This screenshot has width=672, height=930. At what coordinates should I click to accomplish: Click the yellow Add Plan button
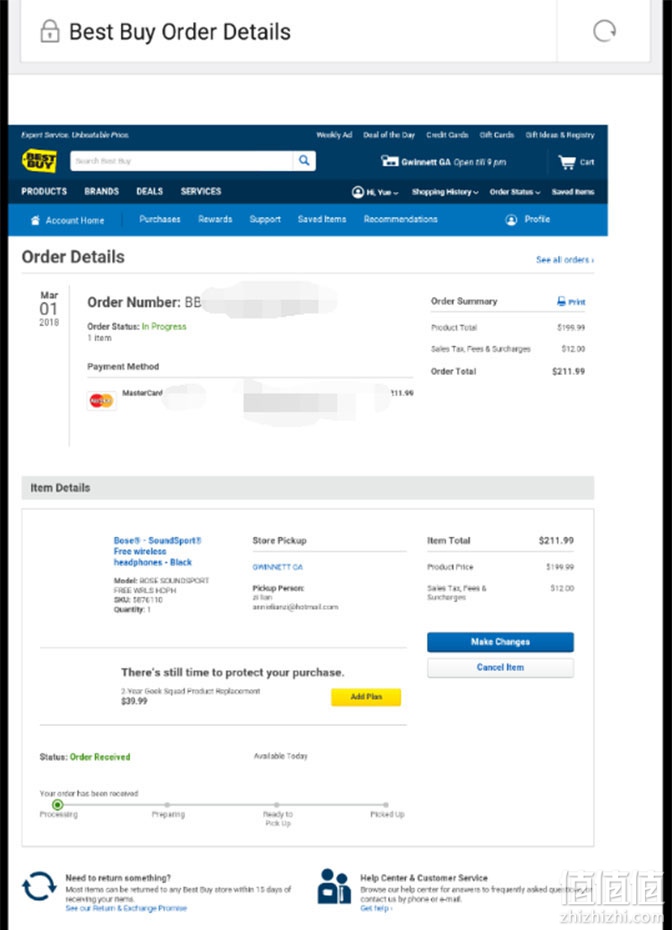366,696
